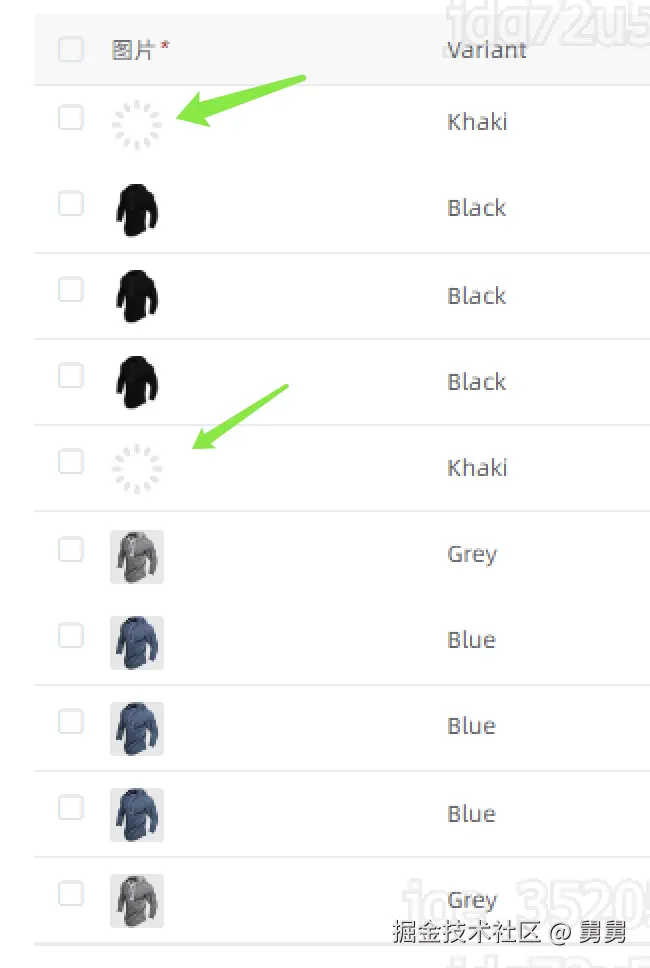Tick the first Grey row checkbox

pyautogui.click(x=71, y=549)
